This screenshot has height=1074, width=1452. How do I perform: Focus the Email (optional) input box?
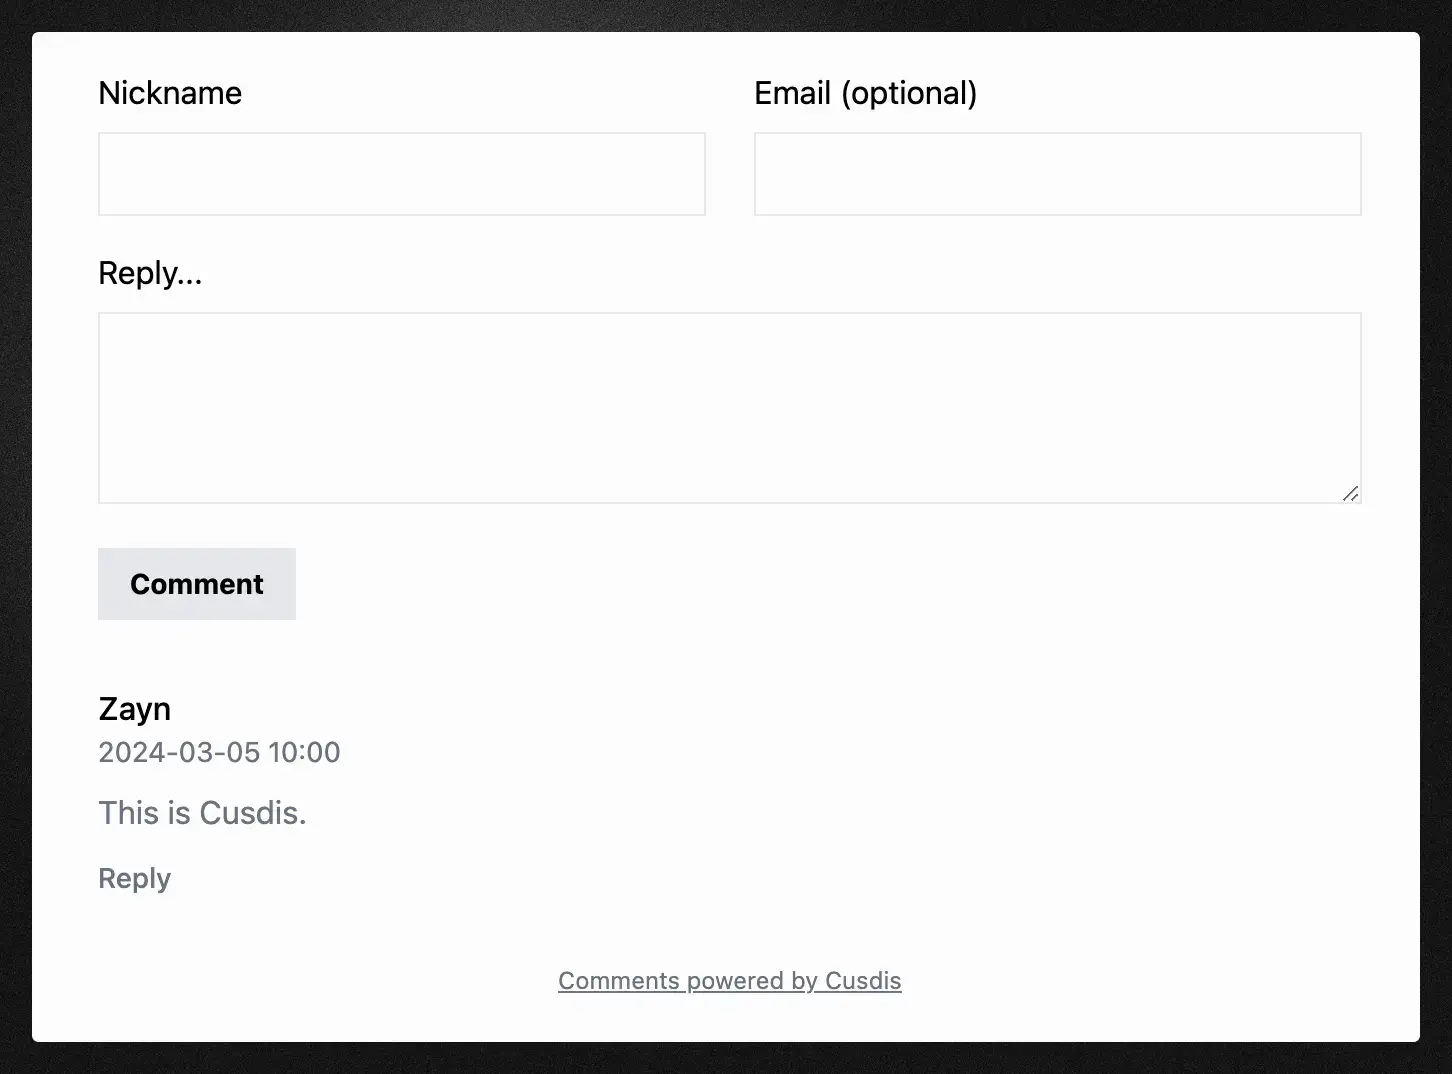[1057, 174]
